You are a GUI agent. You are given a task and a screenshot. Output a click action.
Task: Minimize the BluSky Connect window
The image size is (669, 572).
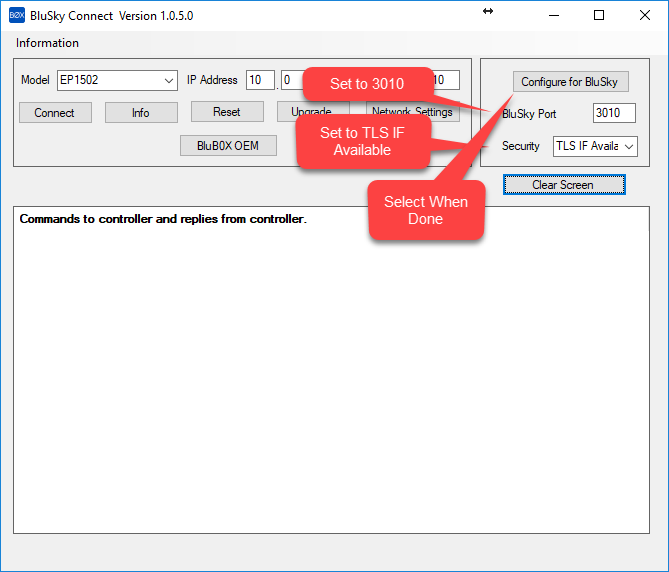pos(554,15)
